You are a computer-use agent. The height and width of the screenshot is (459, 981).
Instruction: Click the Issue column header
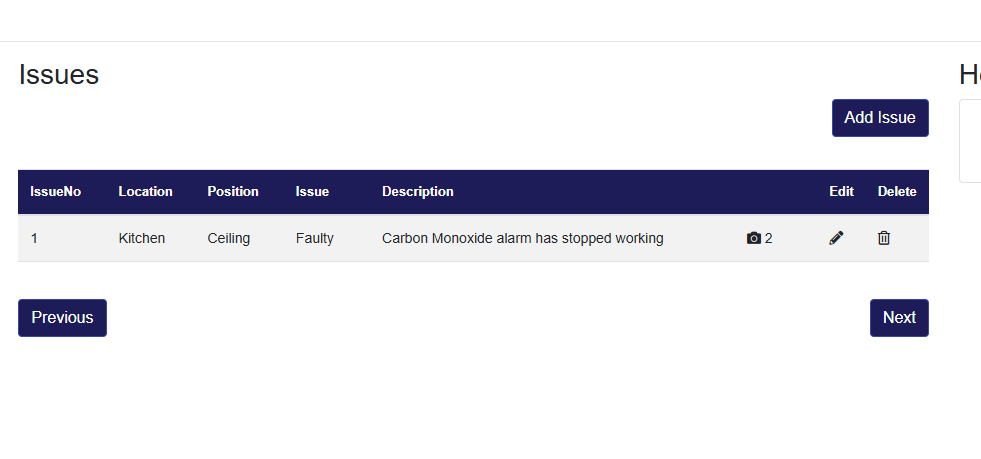pos(312,191)
